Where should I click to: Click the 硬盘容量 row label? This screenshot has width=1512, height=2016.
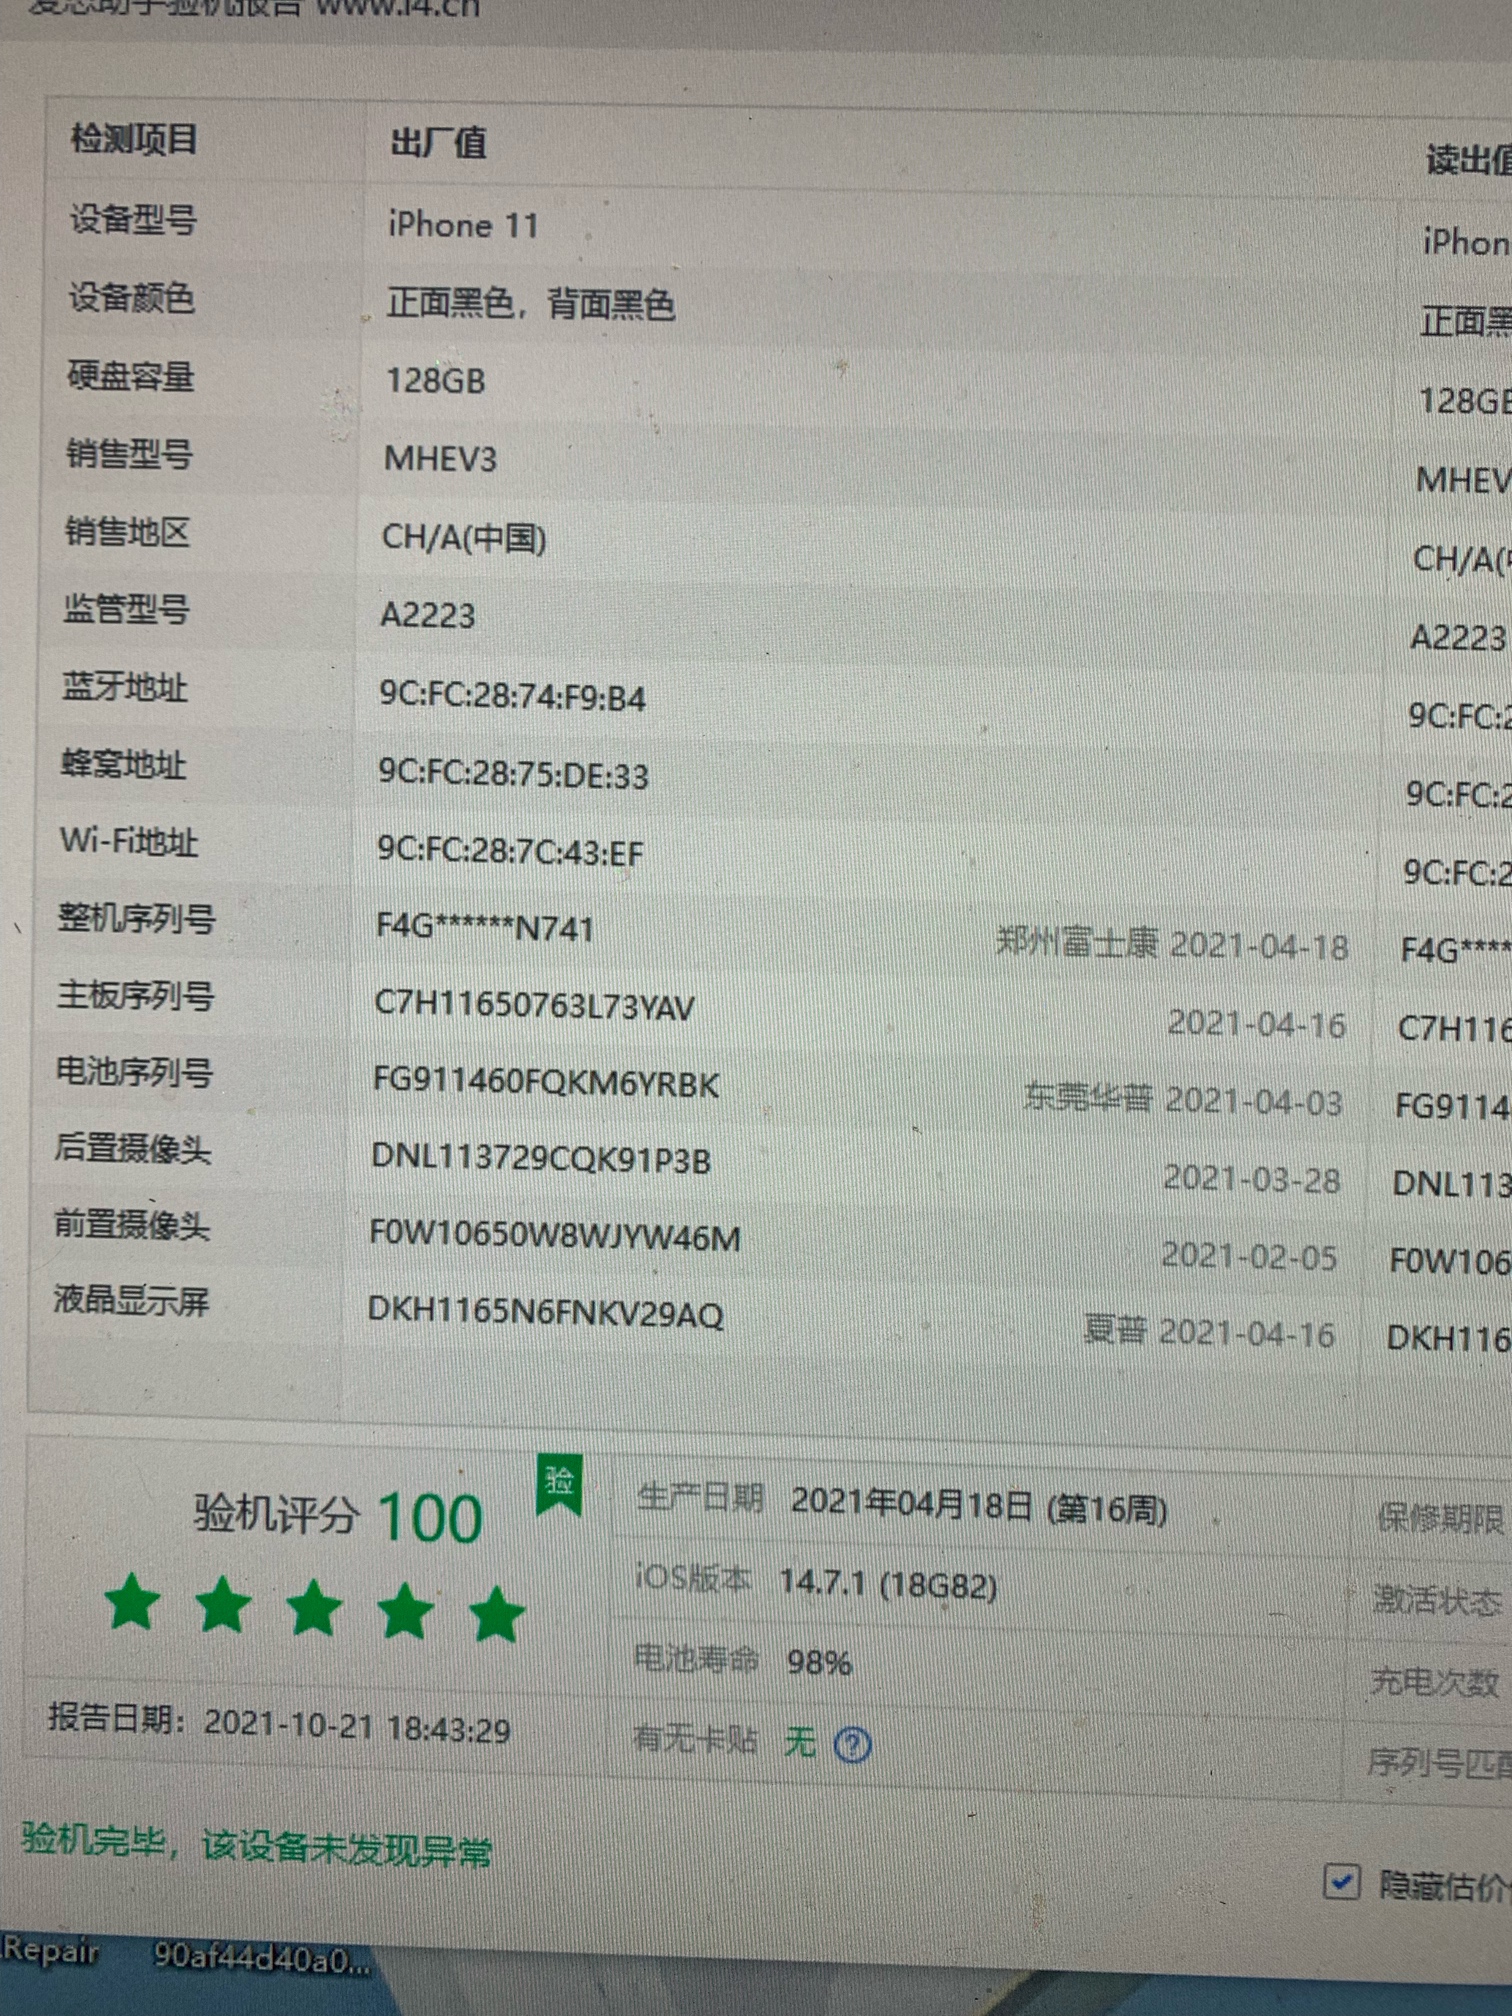130,377
